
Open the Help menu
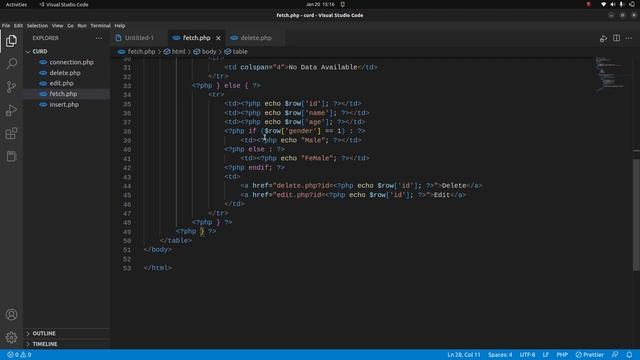[120, 25]
